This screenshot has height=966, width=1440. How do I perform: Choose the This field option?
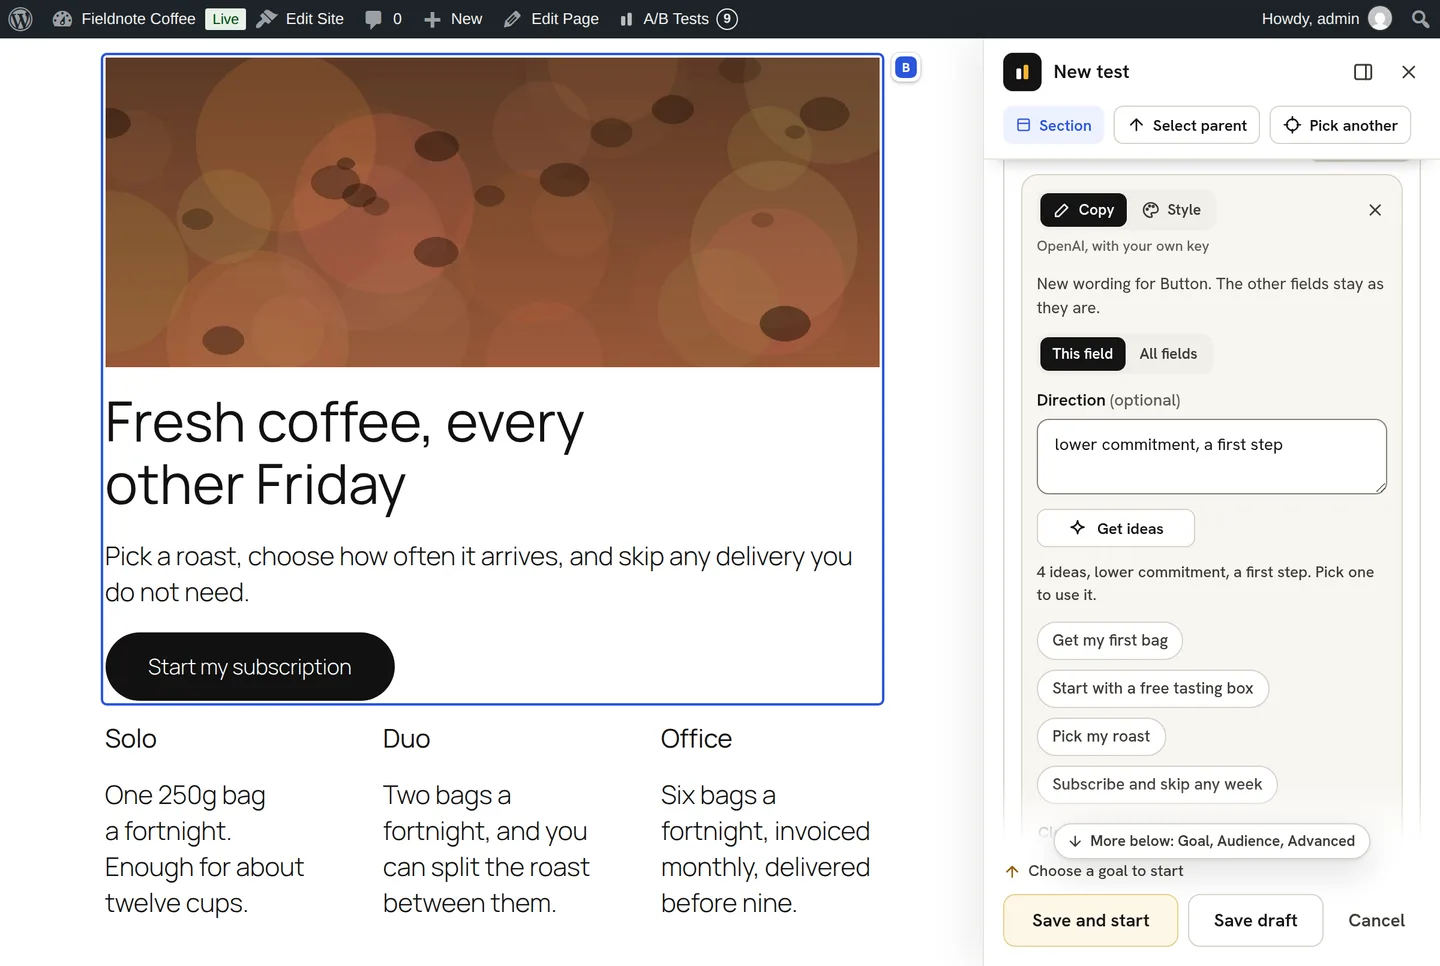pos(1083,354)
